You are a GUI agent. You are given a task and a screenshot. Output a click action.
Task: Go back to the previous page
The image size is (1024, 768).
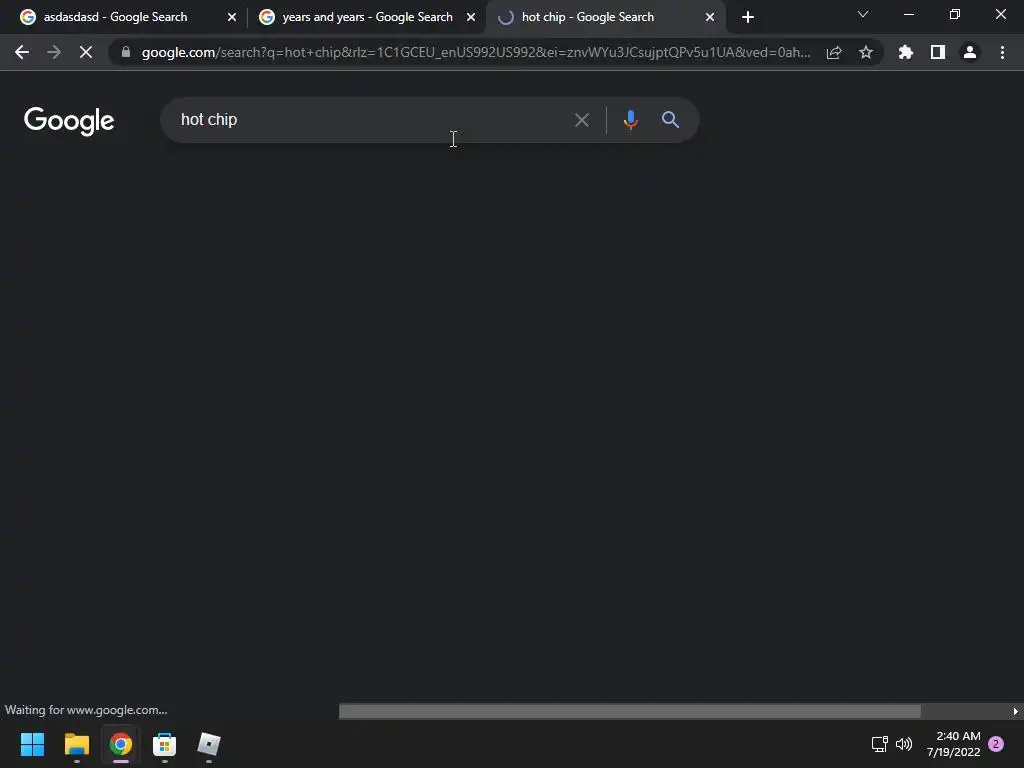[22, 52]
